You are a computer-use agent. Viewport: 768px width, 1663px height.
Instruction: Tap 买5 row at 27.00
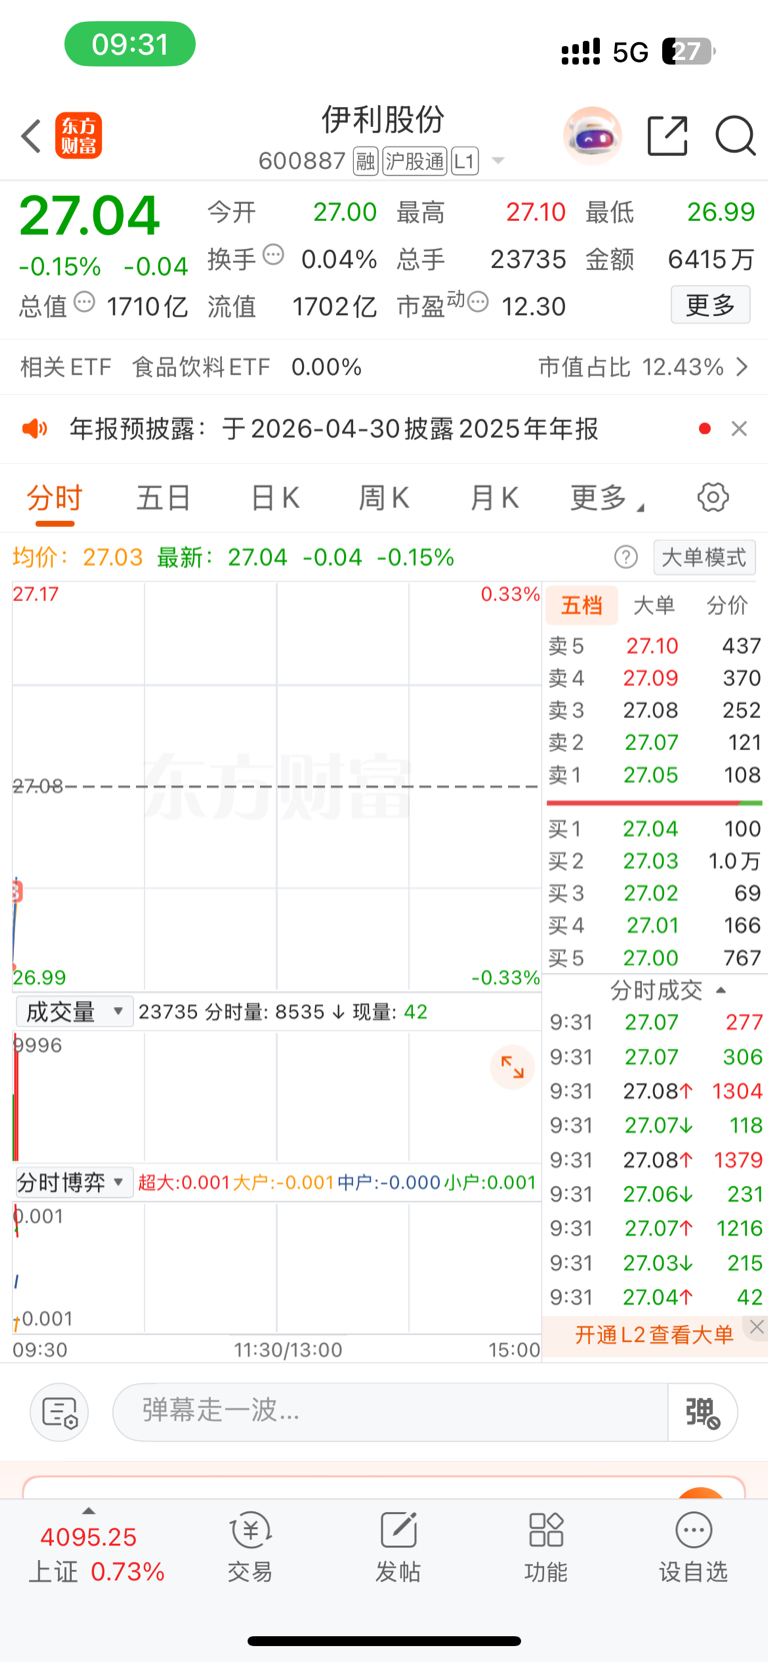(x=655, y=958)
